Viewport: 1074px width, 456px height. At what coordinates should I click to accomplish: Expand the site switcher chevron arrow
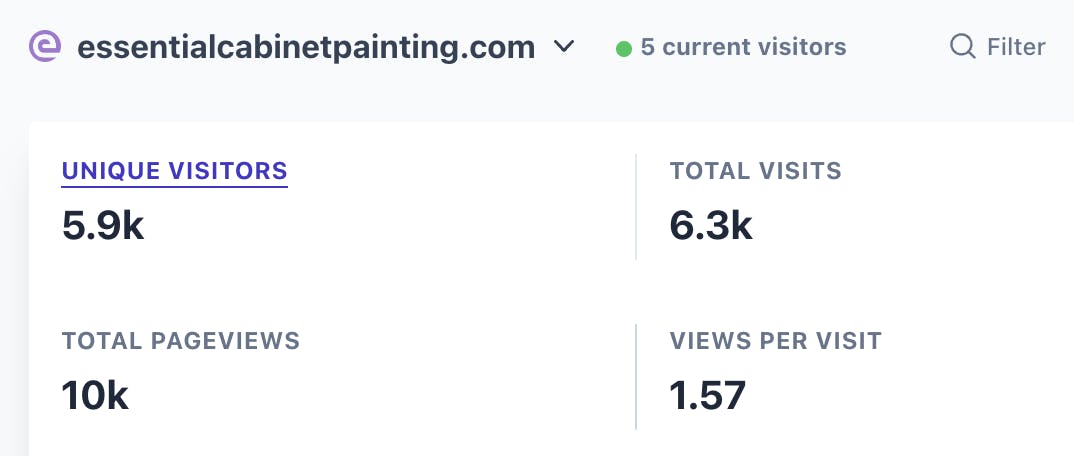(564, 46)
